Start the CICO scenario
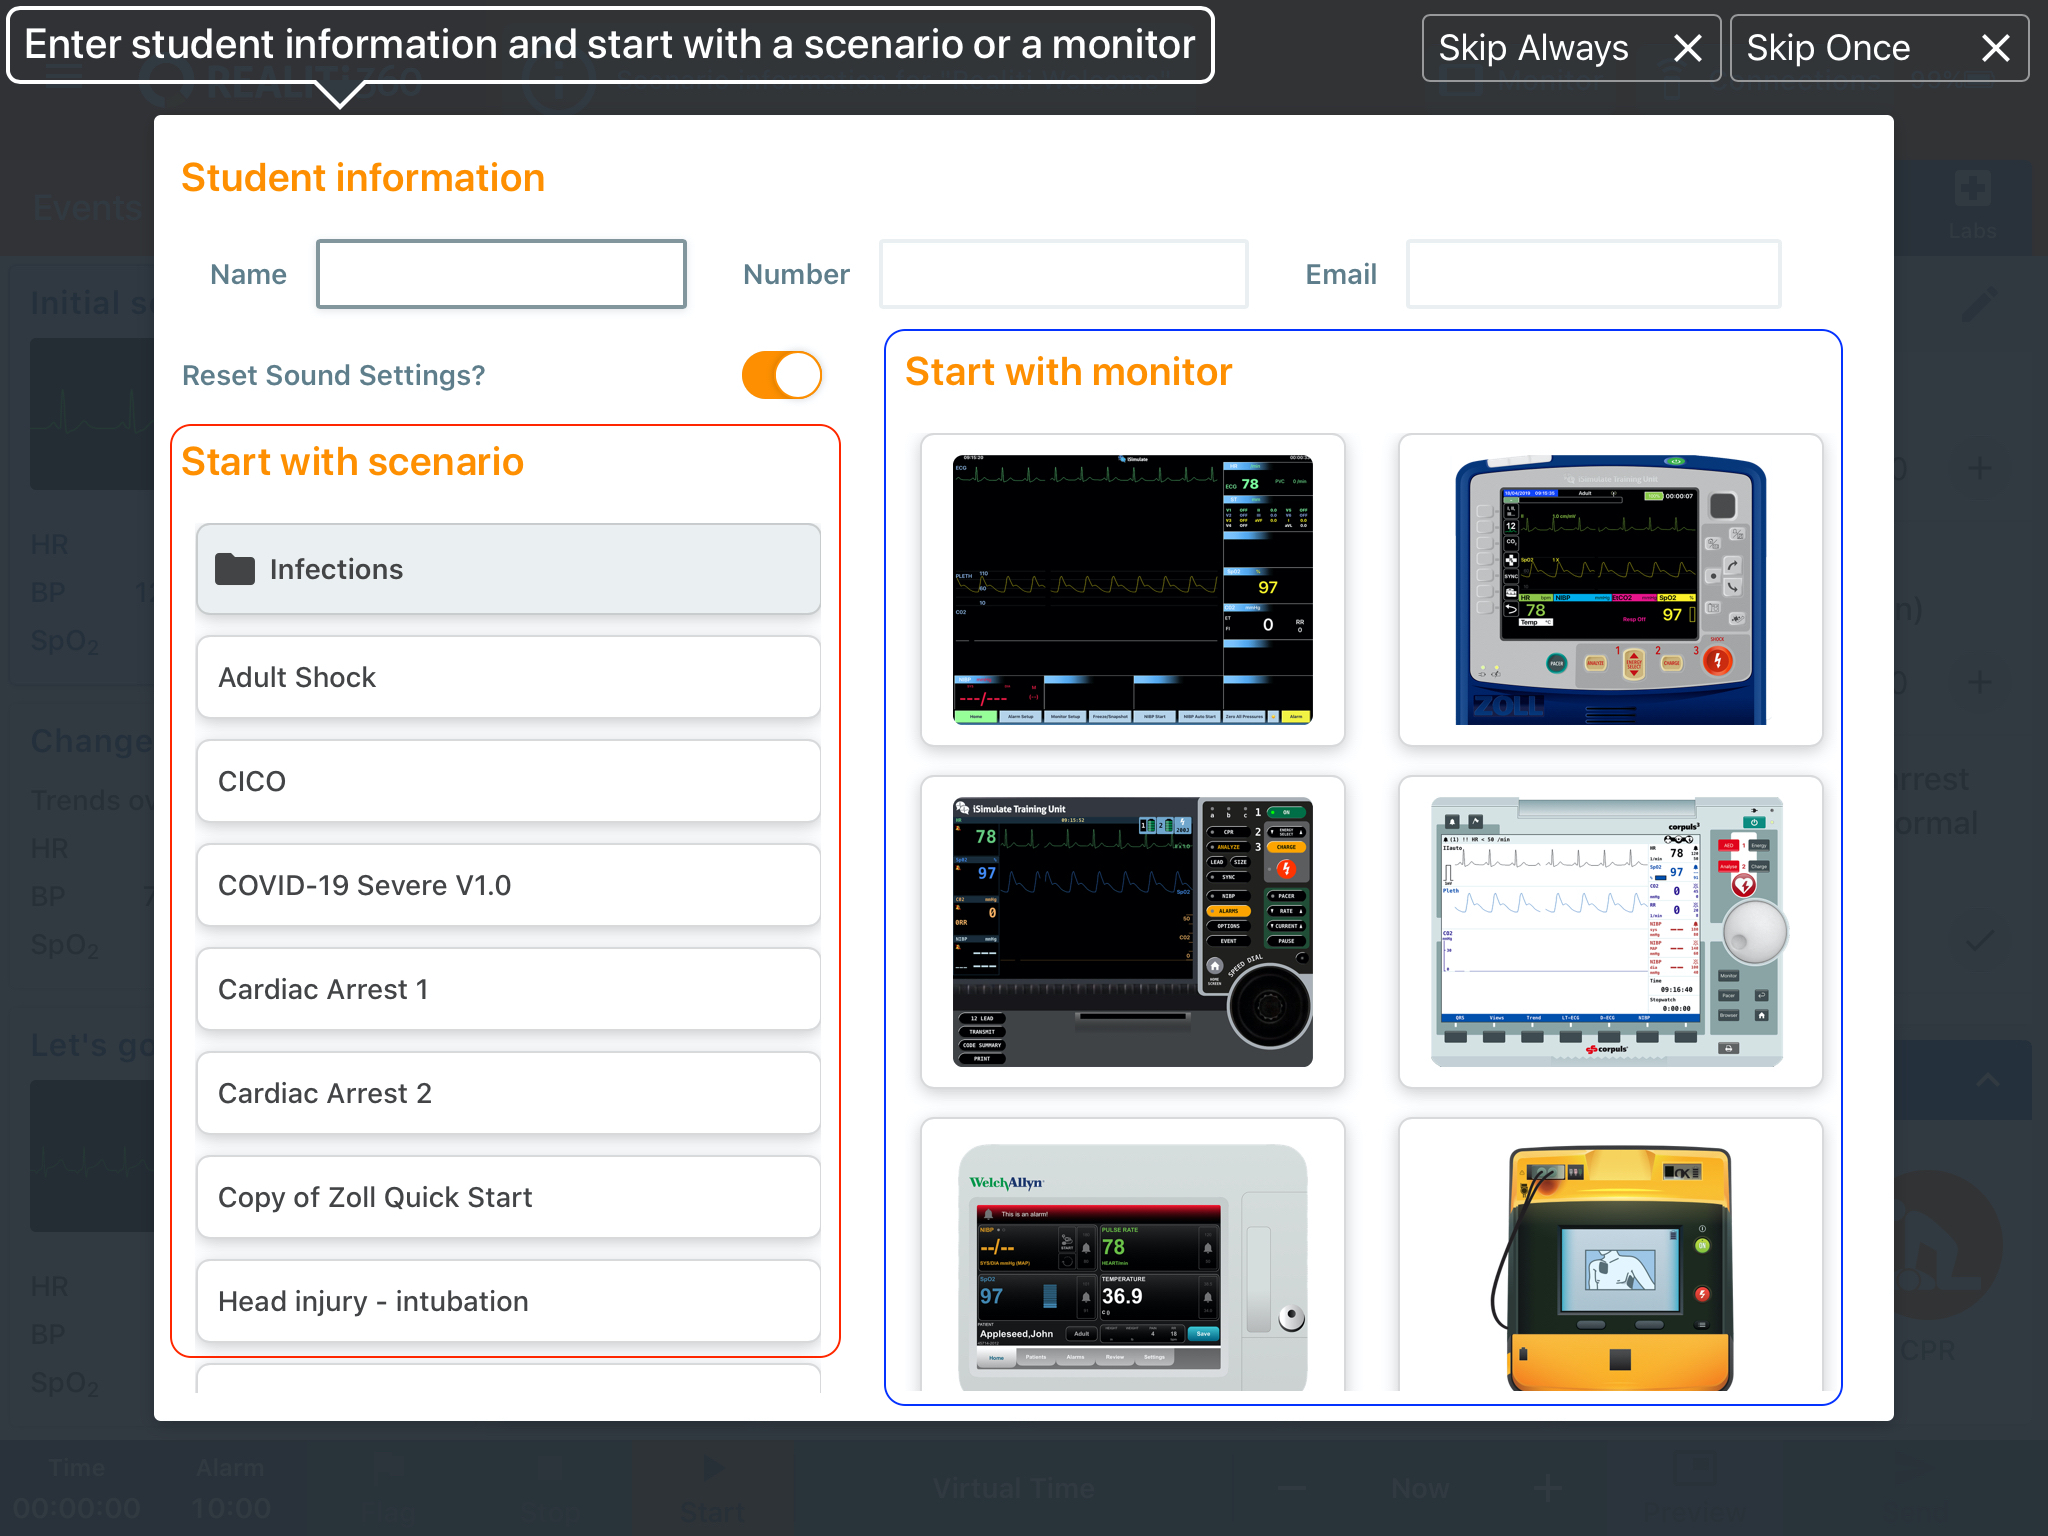This screenshot has width=2048, height=1536. tap(508, 781)
